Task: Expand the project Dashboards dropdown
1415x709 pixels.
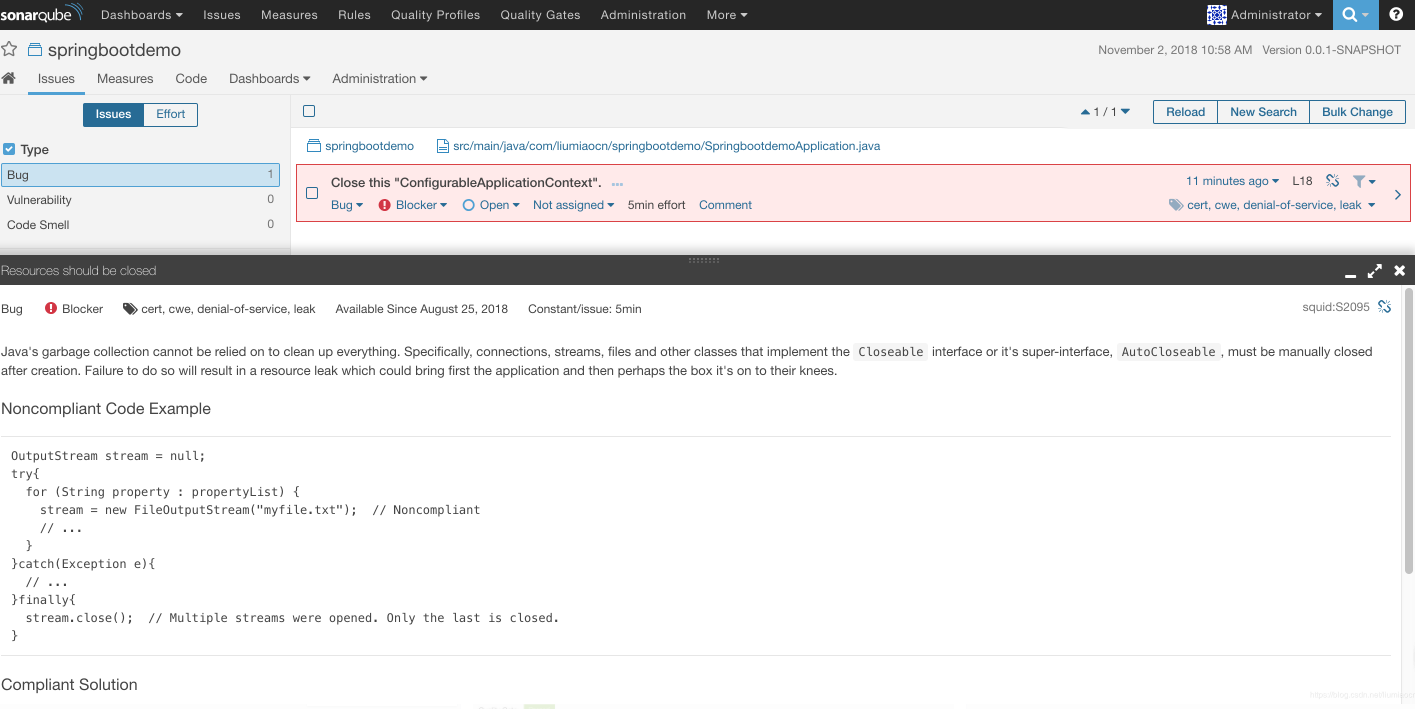Action: (x=269, y=78)
